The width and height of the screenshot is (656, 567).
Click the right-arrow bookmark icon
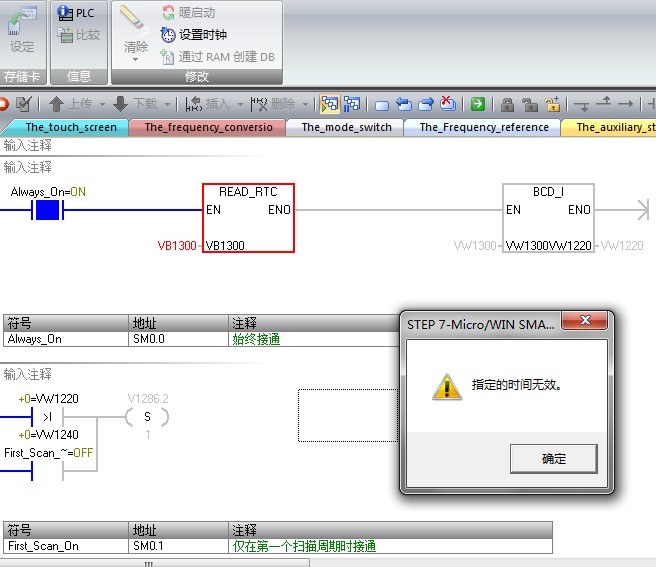click(x=426, y=104)
